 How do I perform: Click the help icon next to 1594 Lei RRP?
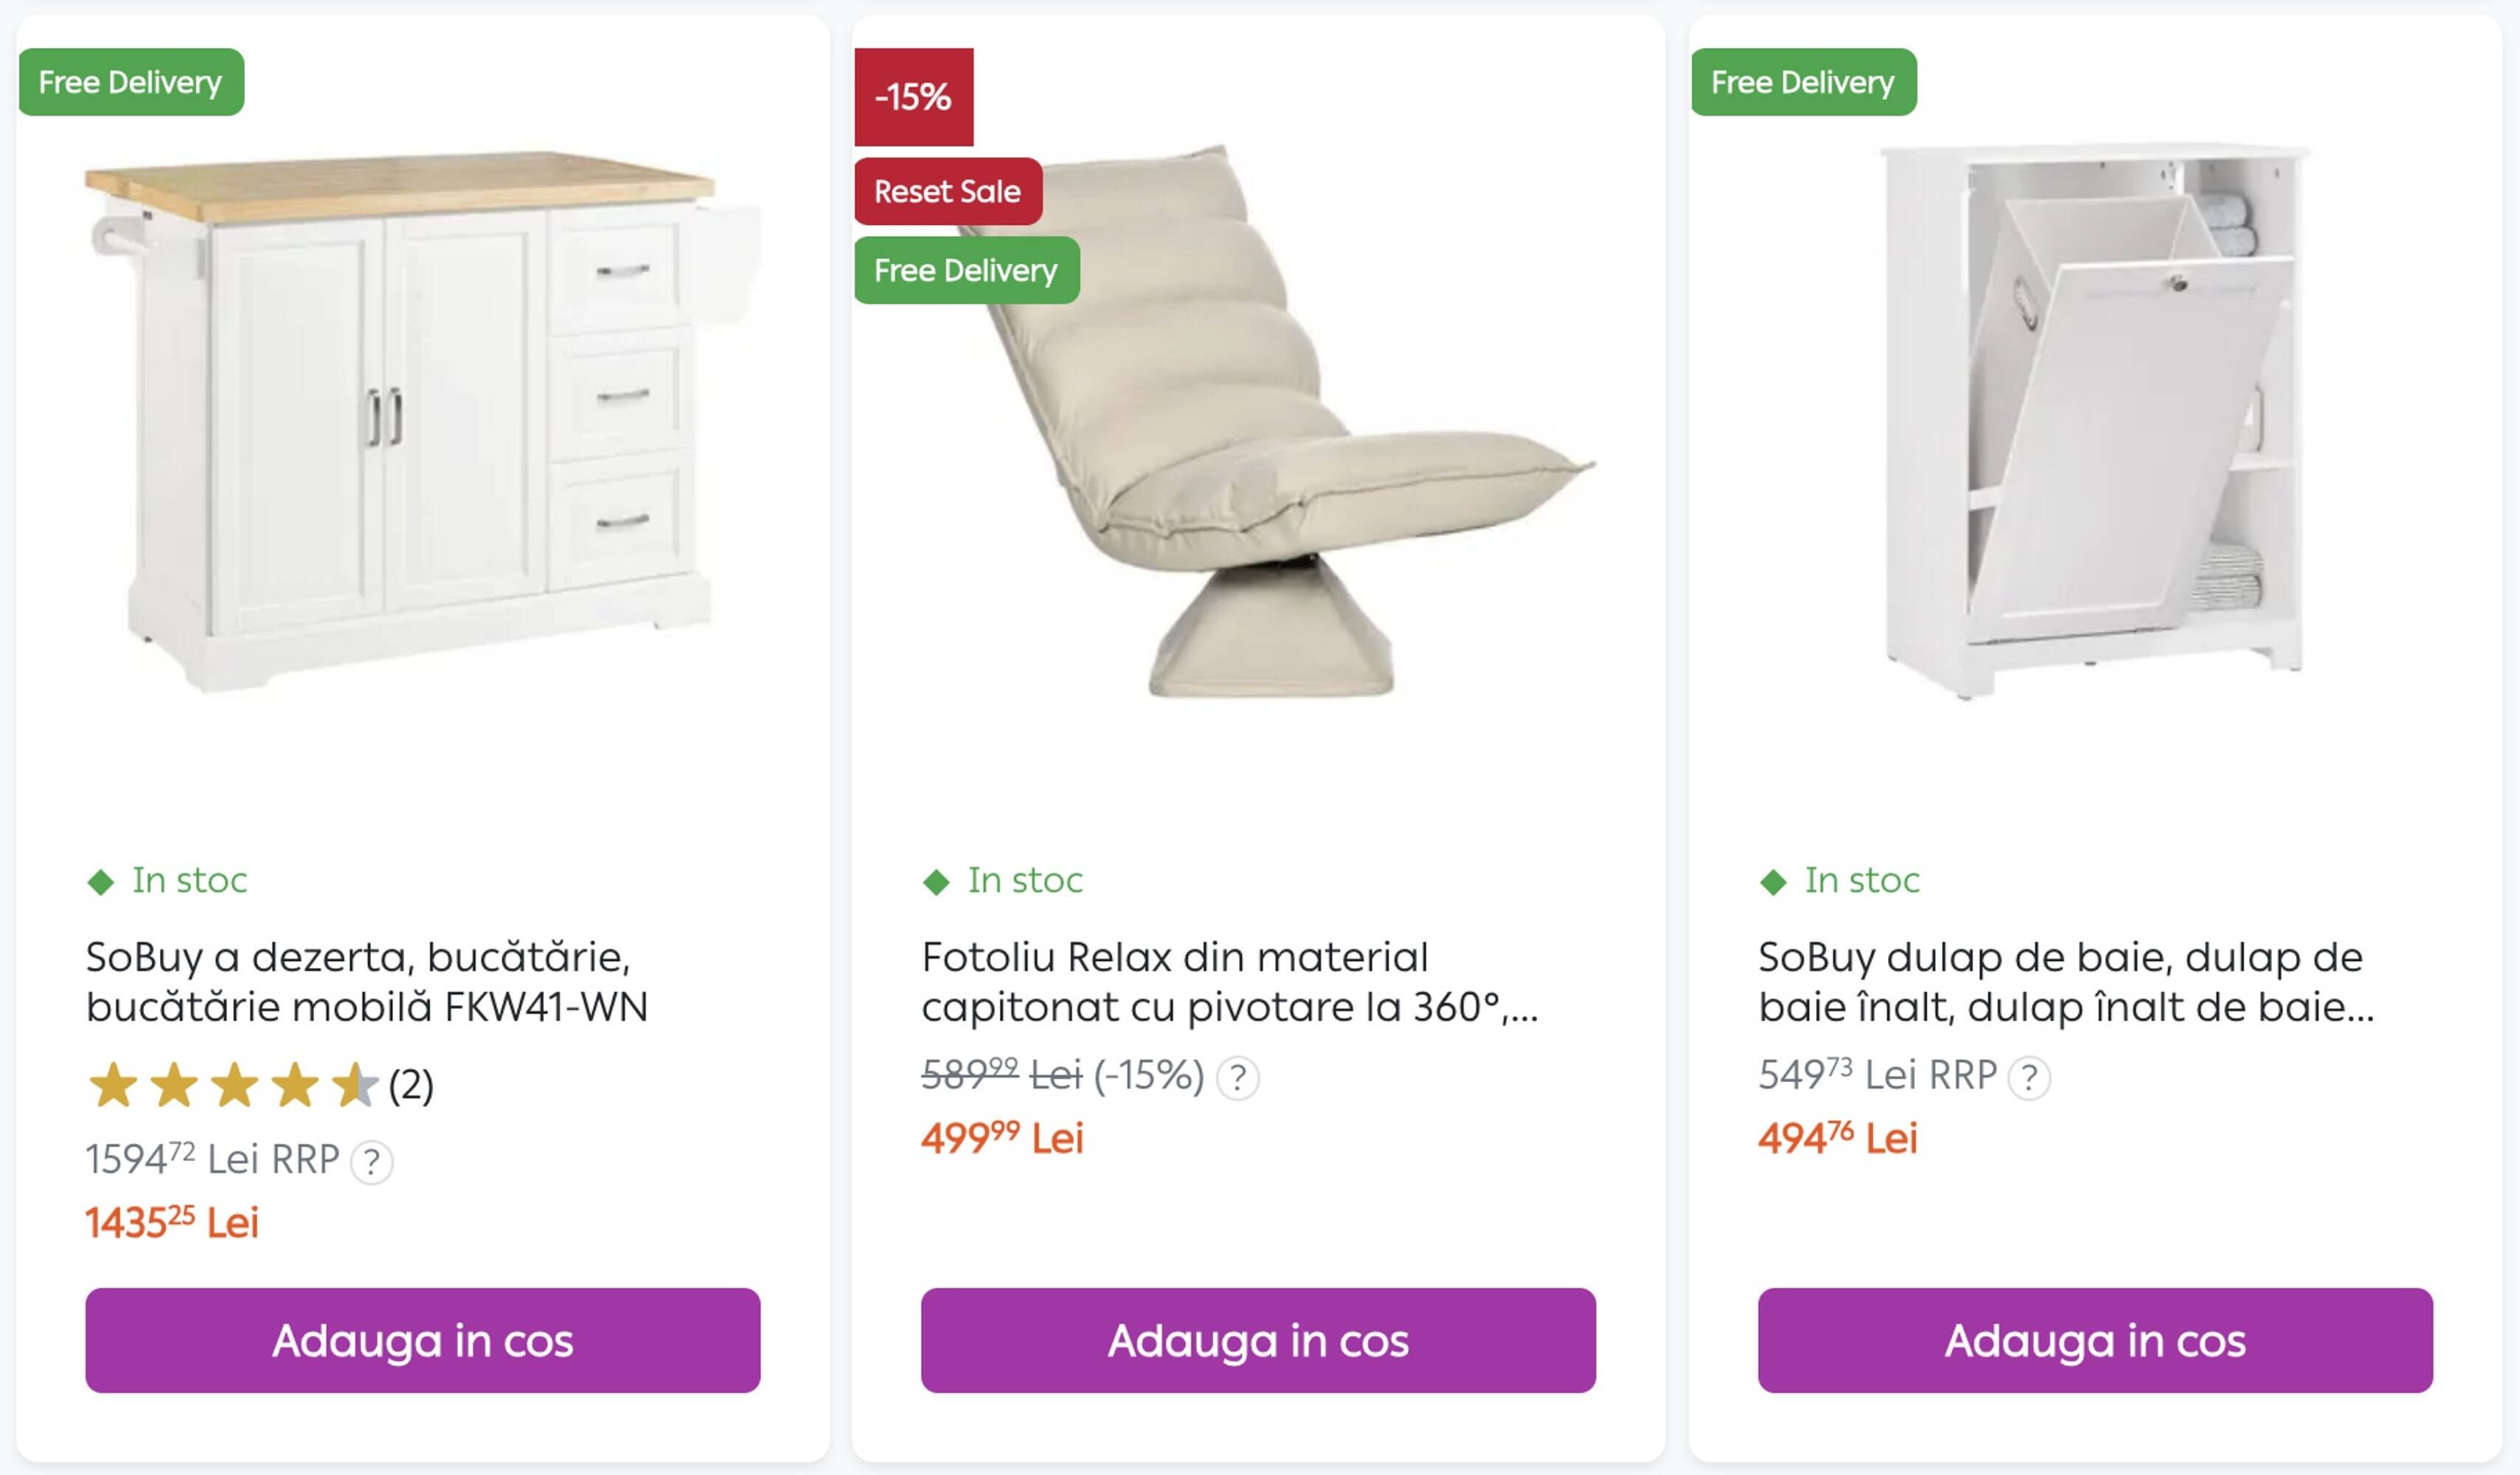click(372, 1161)
